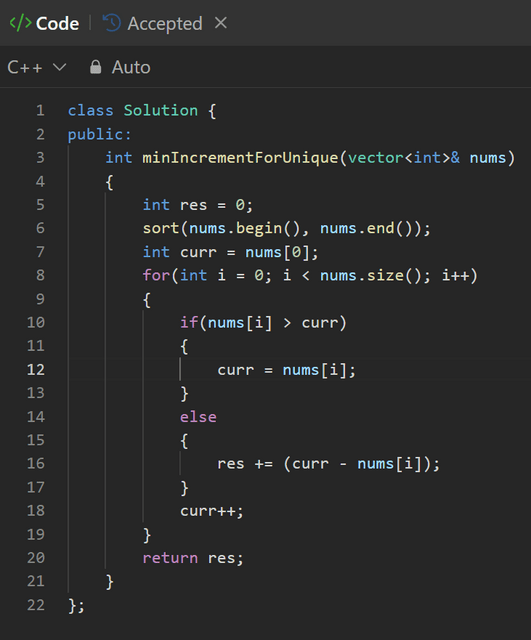The width and height of the screenshot is (531, 640).
Task: Click the closing '};' on line 22
Action: pyautogui.click(x=76, y=605)
